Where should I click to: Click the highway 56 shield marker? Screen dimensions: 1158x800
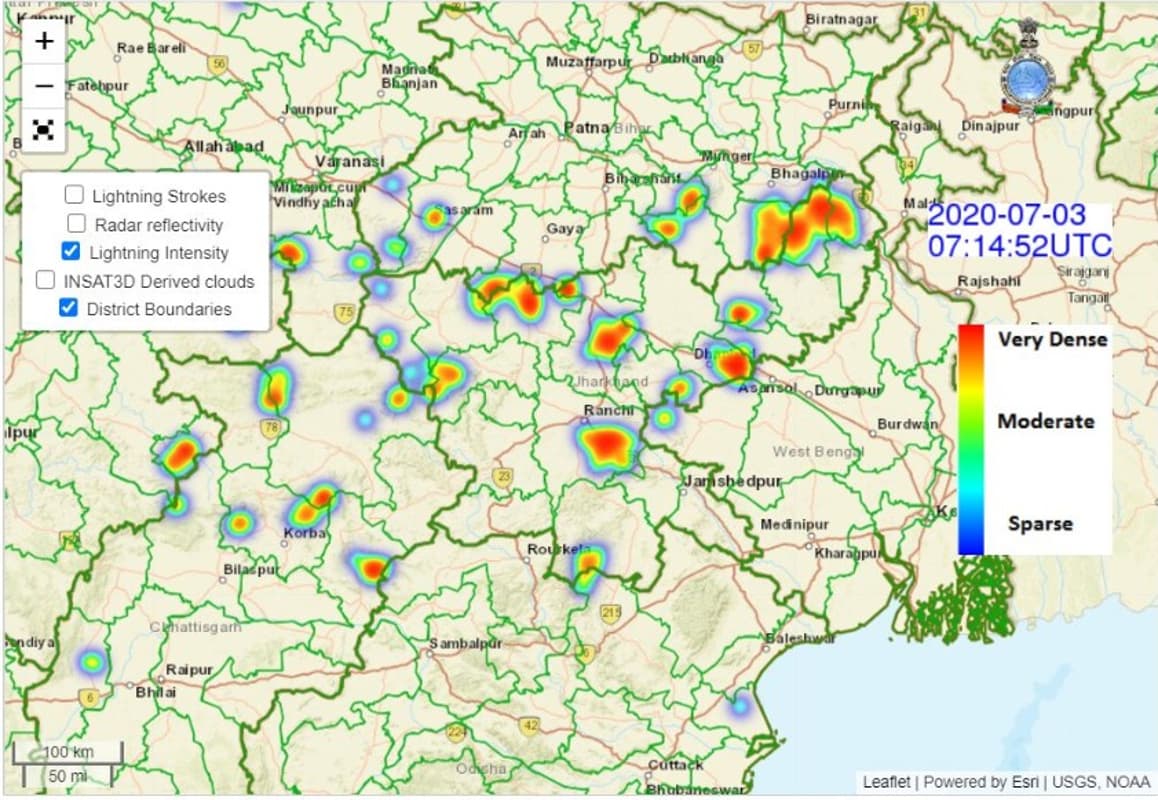(x=218, y=63)
